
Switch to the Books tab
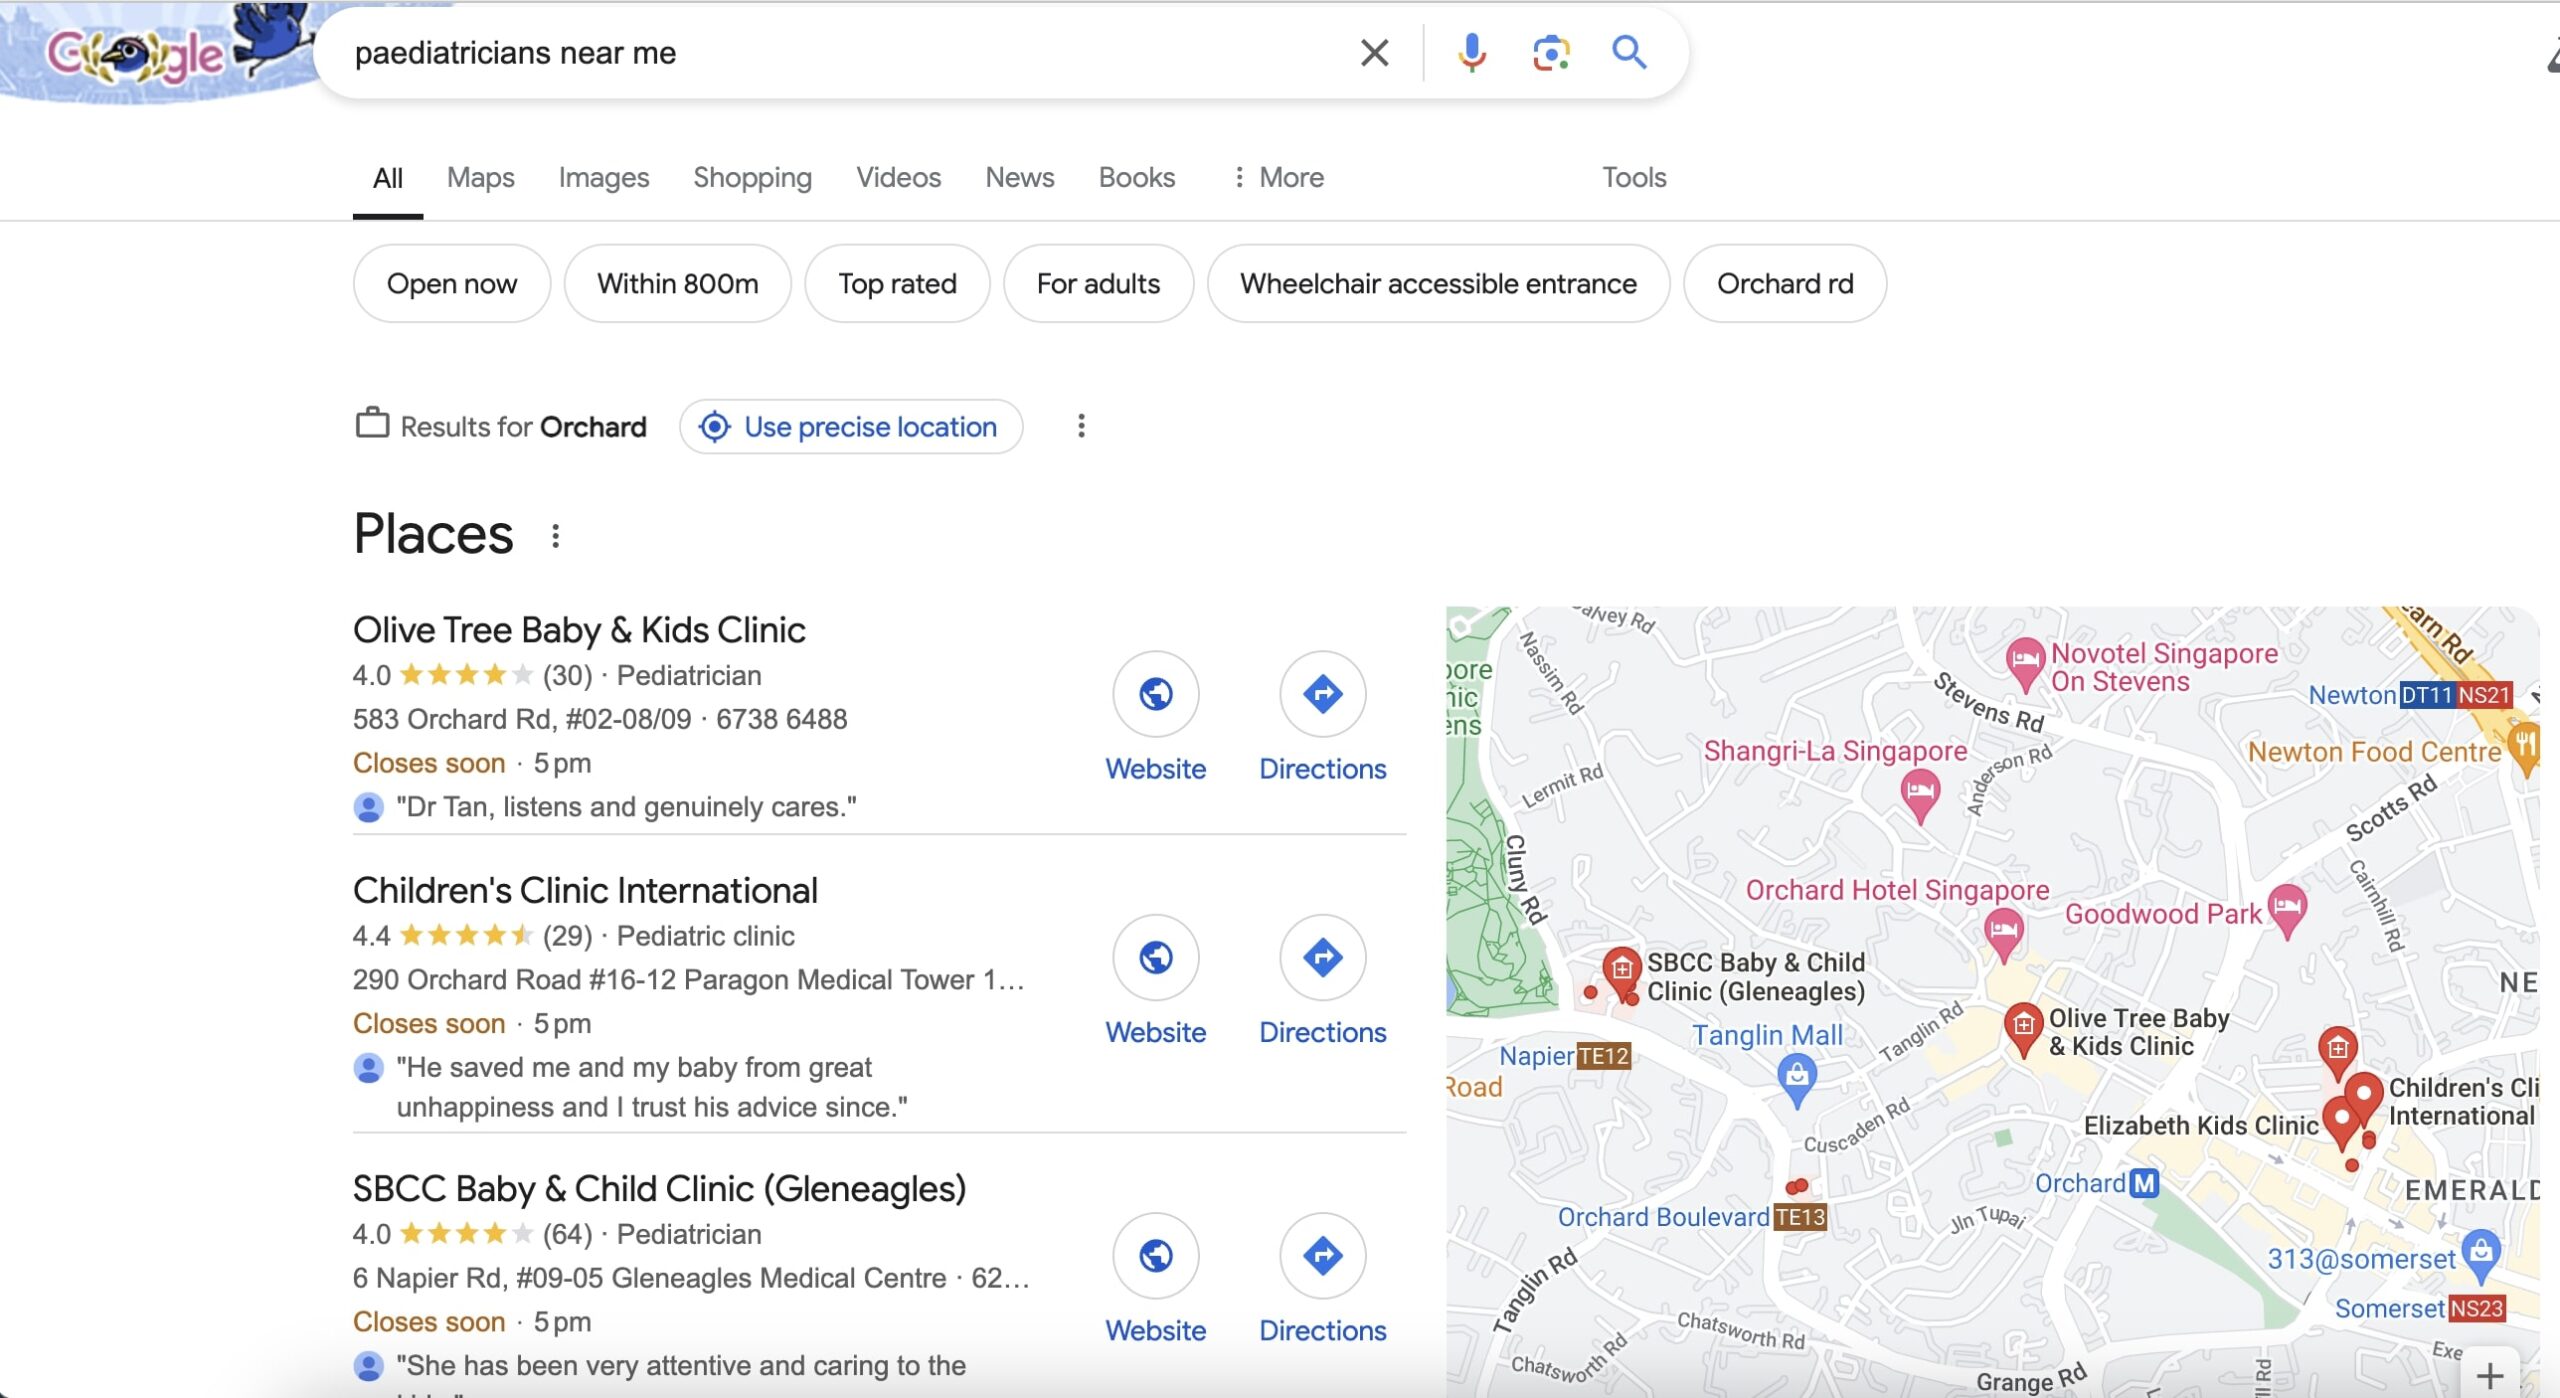tap(1136, 178)
